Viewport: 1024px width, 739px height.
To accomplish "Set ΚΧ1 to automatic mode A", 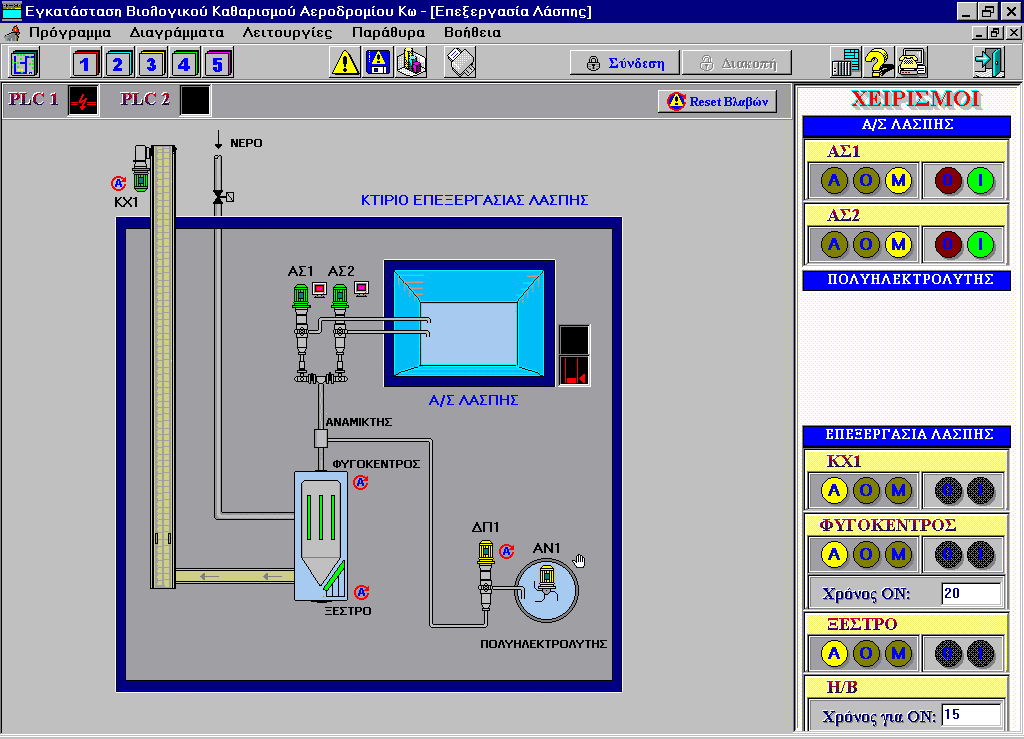I will [x=834, y=490].
